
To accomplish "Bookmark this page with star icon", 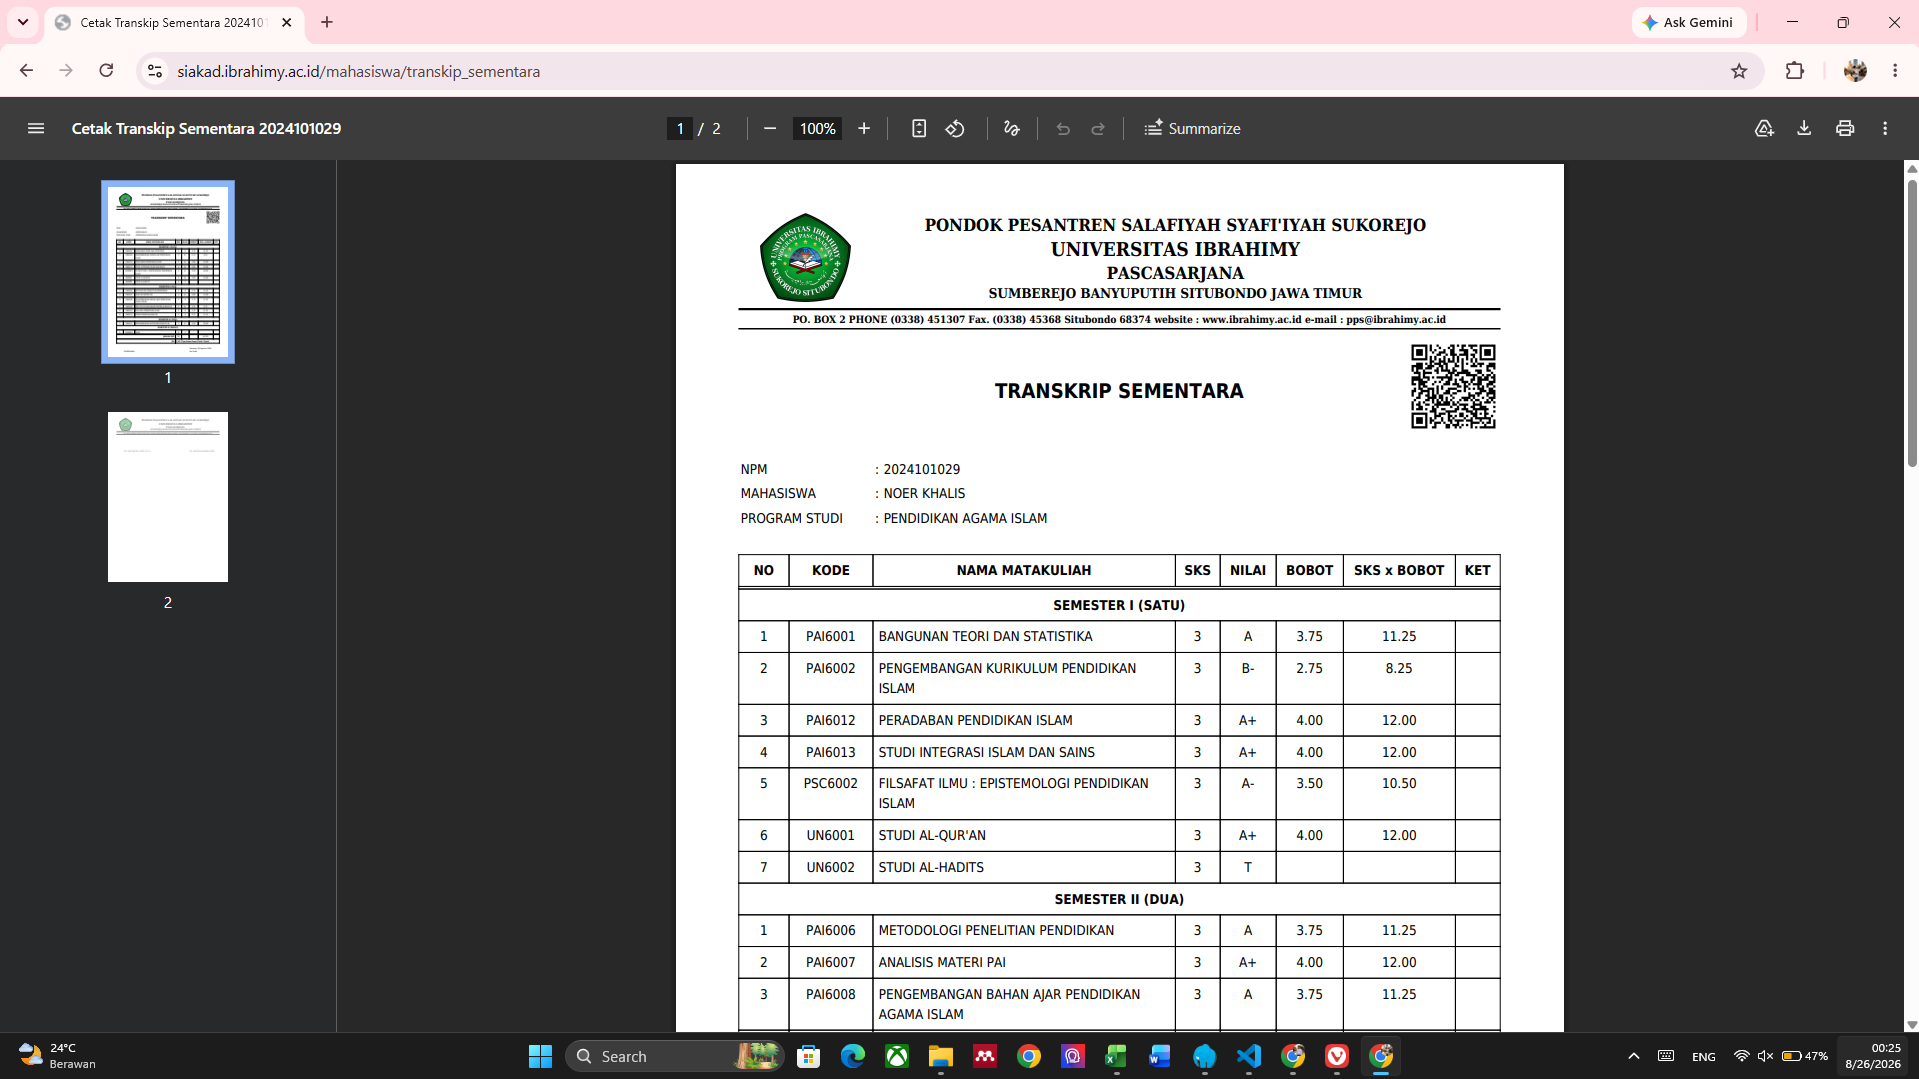I will [1739, 71].
